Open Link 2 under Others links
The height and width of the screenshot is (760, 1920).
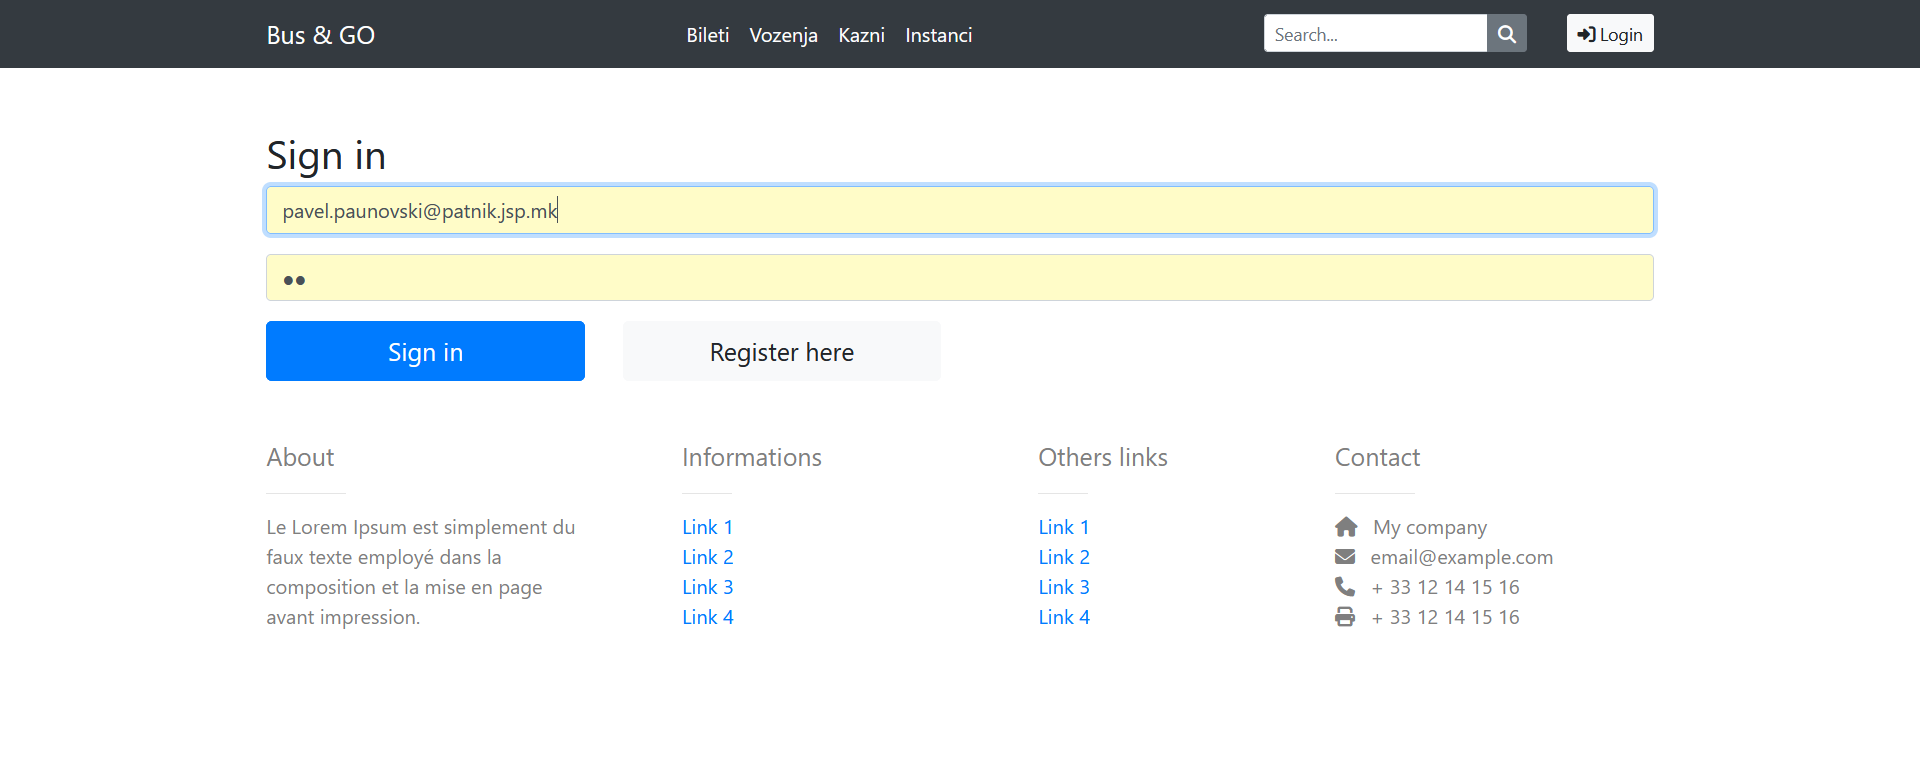pyautogui.click(x=1063, y=557)
